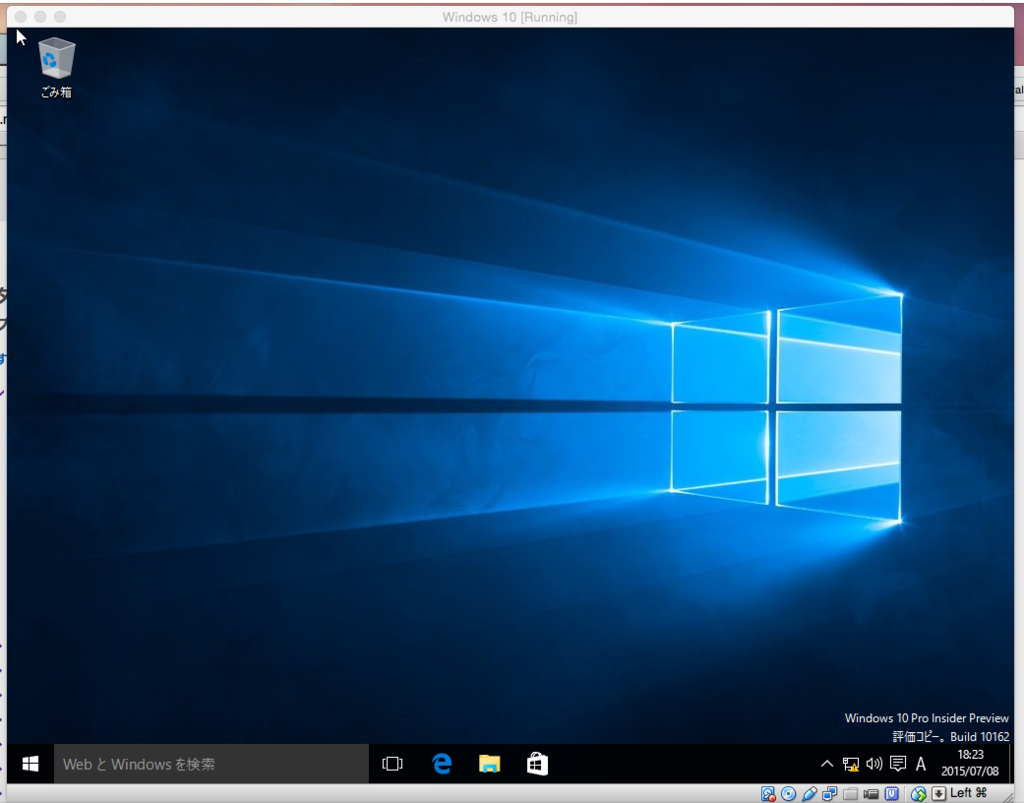Open VirtualBox video capture indicator
This screenshot has width=1024, height=803.
tap(871, 793)
